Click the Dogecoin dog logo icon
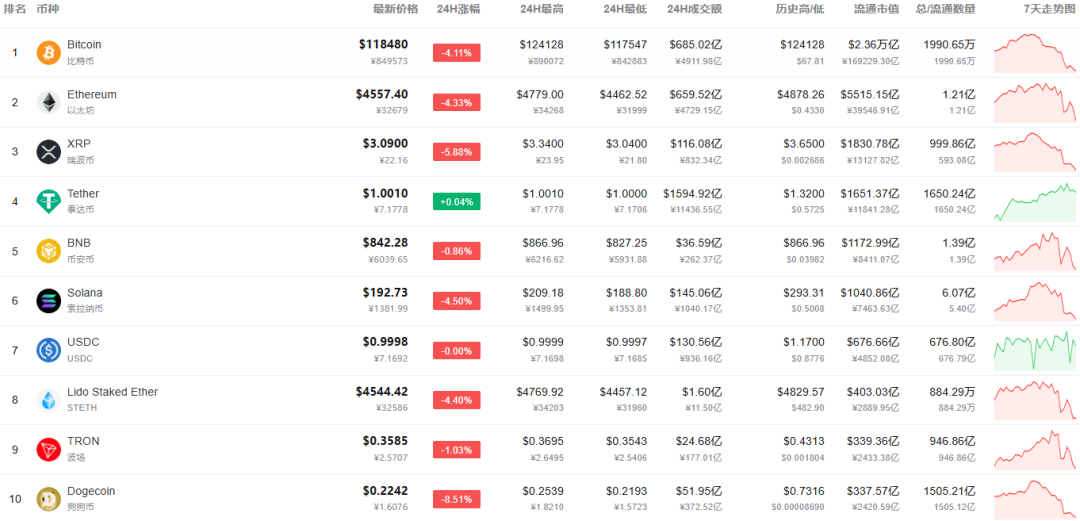The width and height of the screenshot is (1080, 521). point(49,499)
